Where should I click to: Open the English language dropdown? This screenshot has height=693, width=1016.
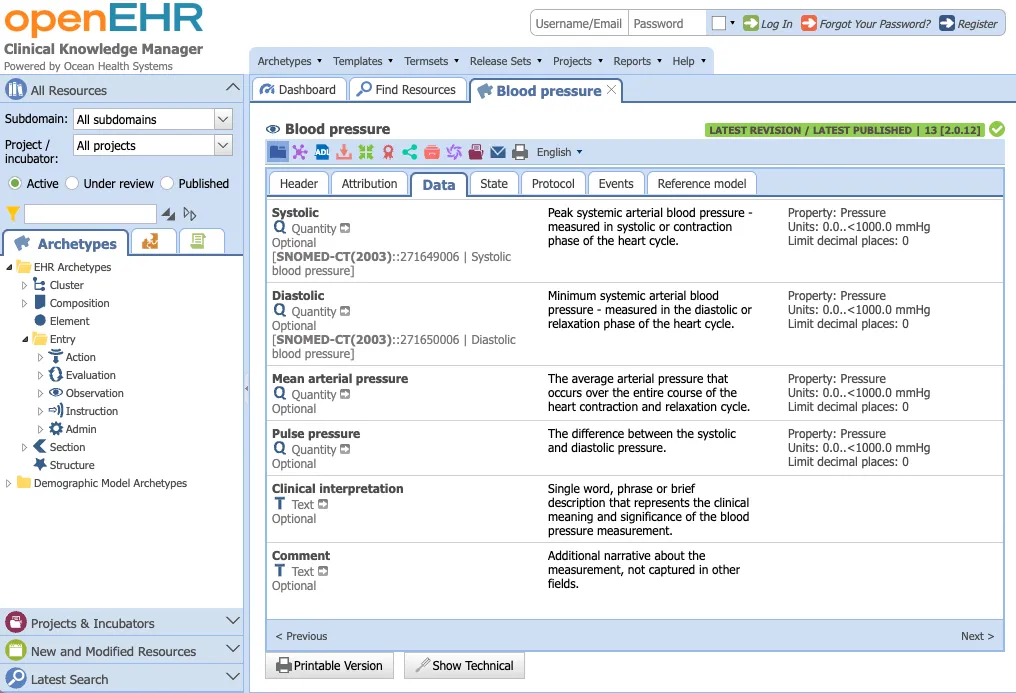click(x=558, y=152)
